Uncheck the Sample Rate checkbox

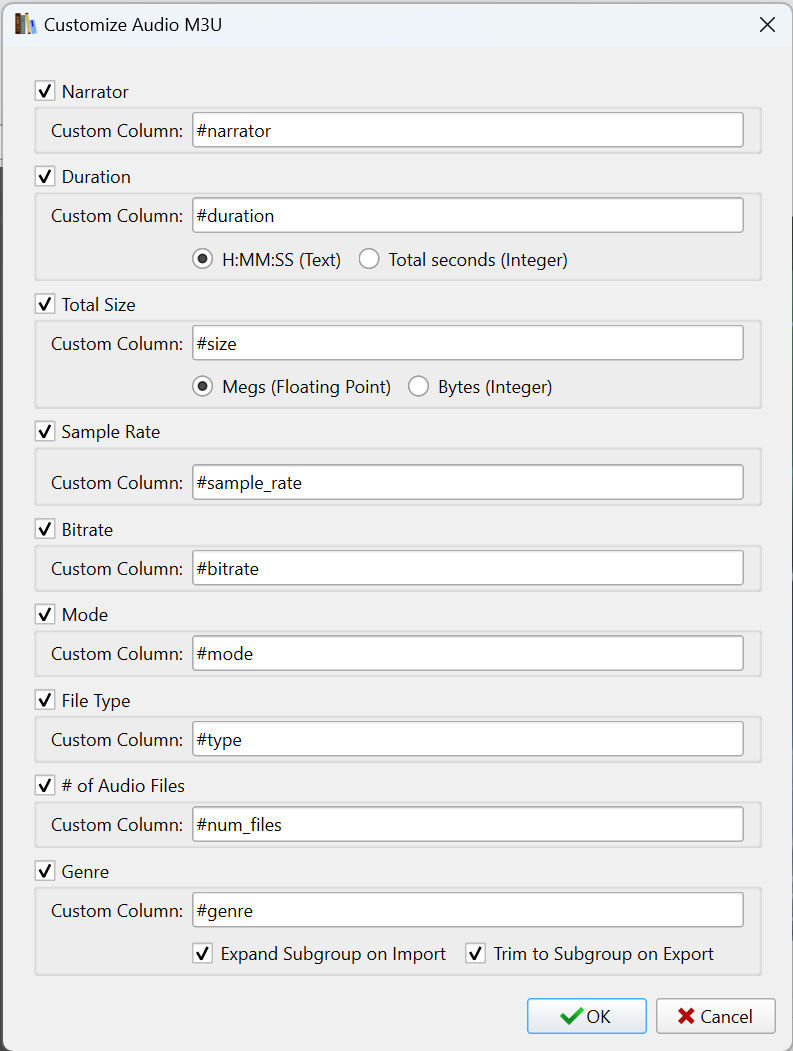coord(45,432)
